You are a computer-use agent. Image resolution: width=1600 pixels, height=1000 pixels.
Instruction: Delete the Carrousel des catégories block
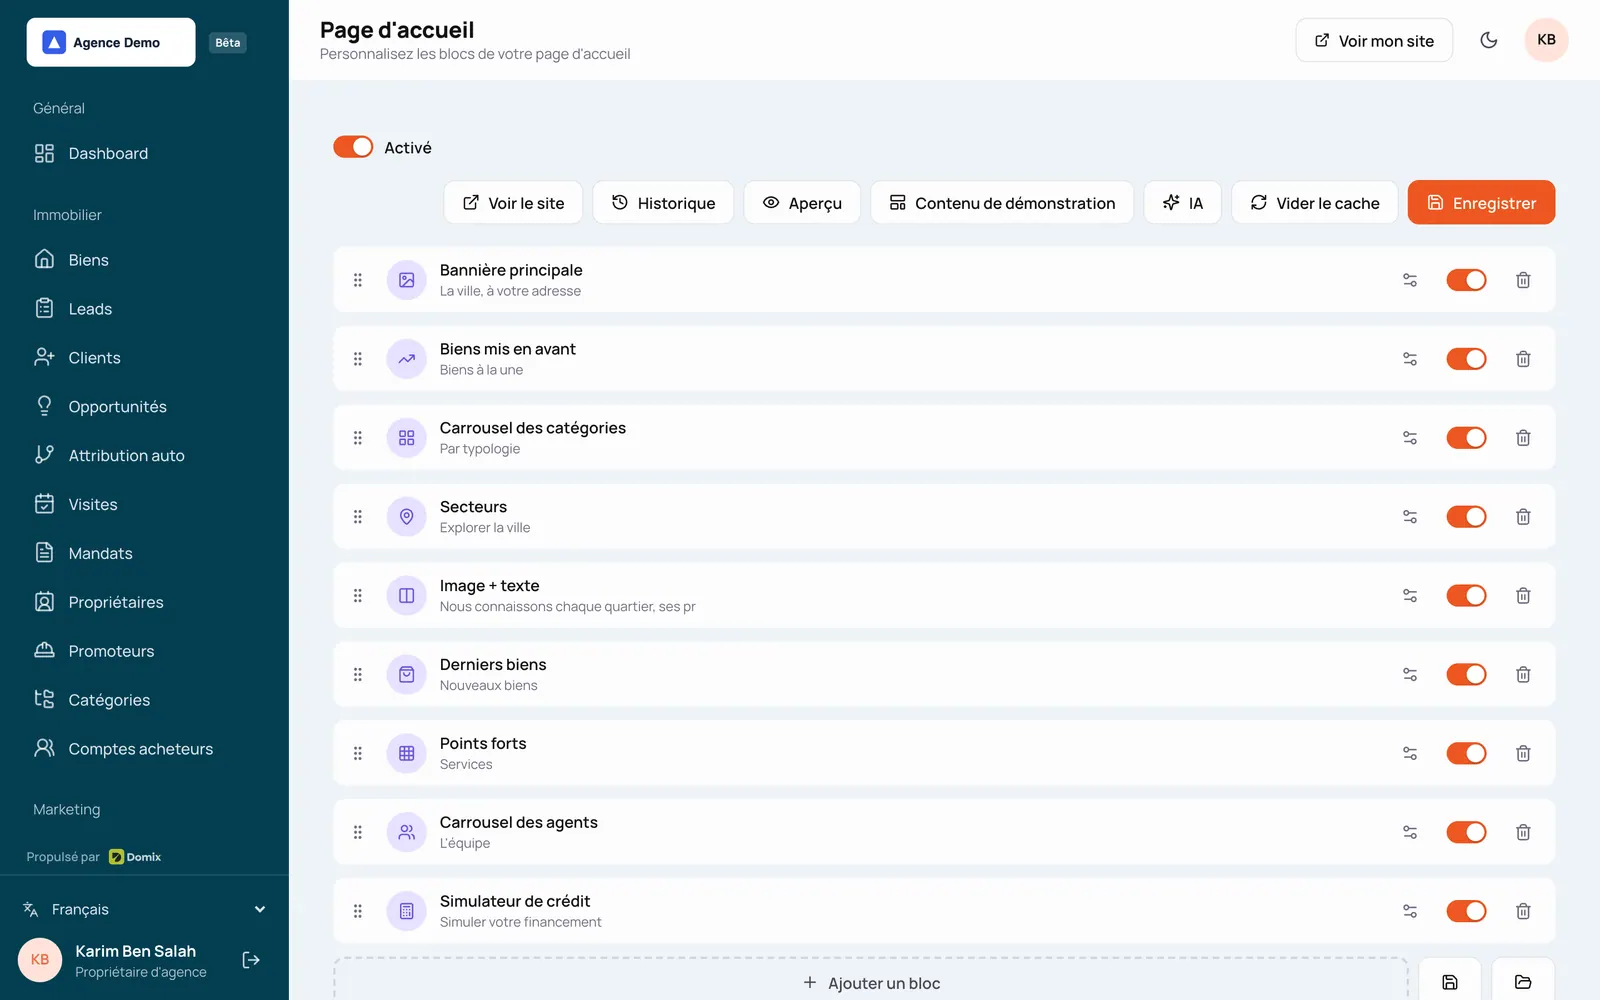tap(1523, 438)
